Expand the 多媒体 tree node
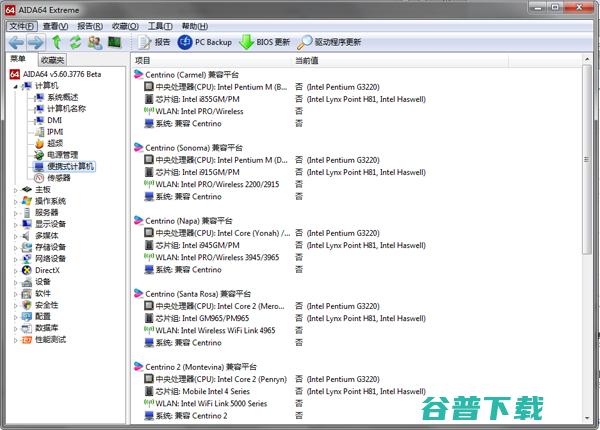Screen dimensions: 600x430 tap(15, 236)
